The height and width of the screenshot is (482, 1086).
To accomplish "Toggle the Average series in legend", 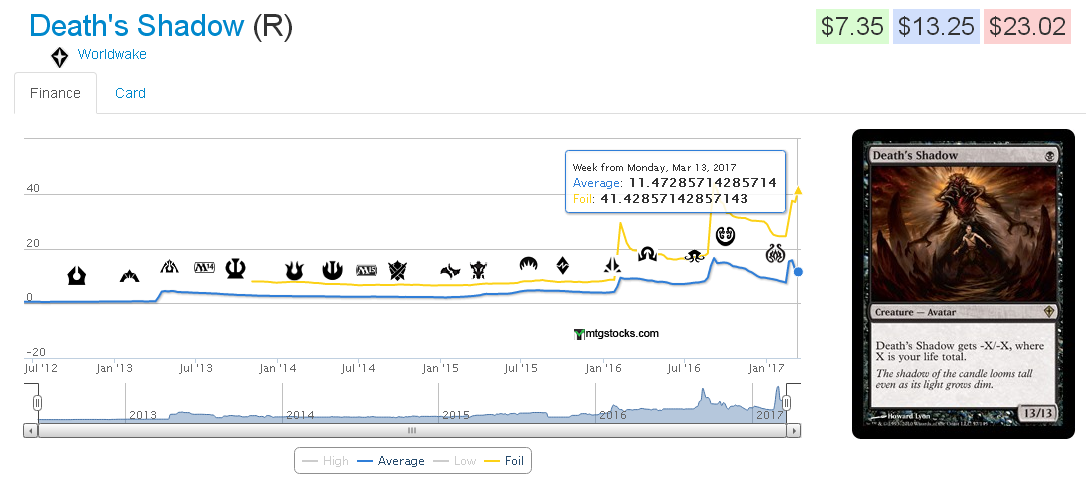I will [x=390, y=461].
